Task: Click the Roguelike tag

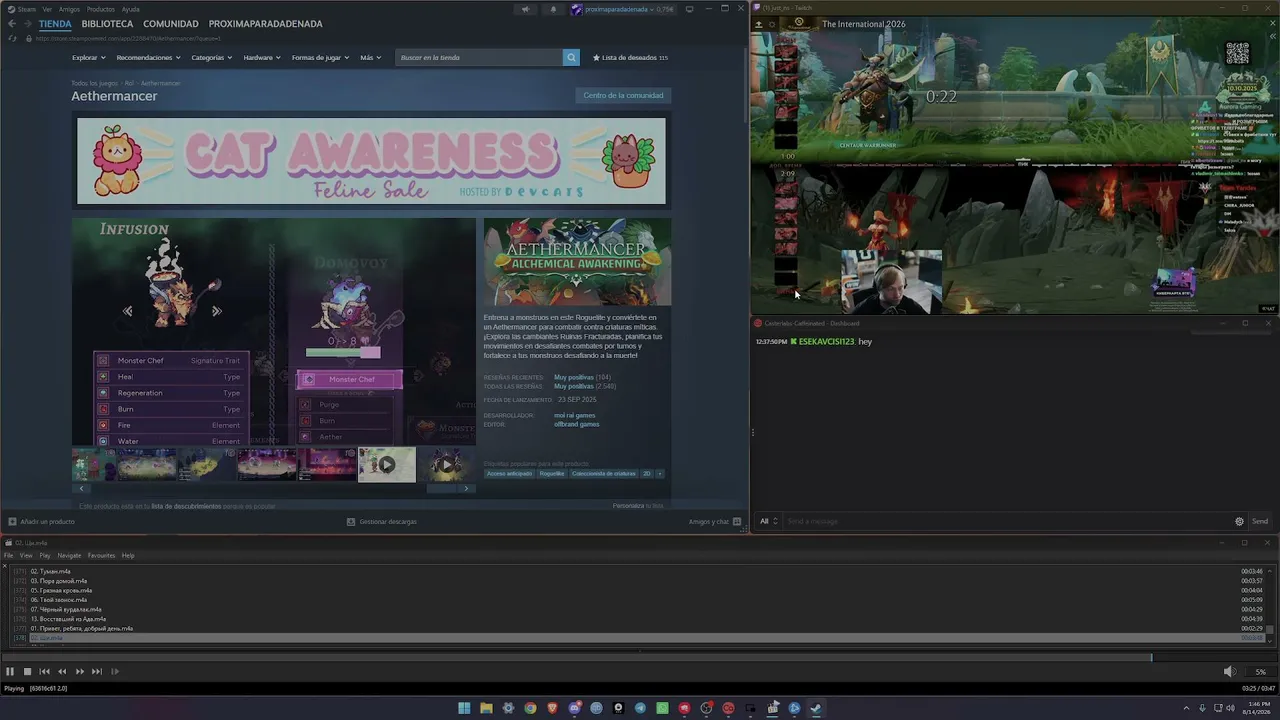Action: click(552, 473)
